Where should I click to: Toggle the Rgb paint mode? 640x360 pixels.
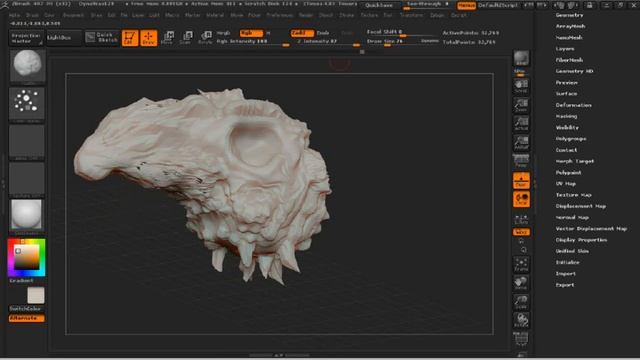(x=251, y=33)
